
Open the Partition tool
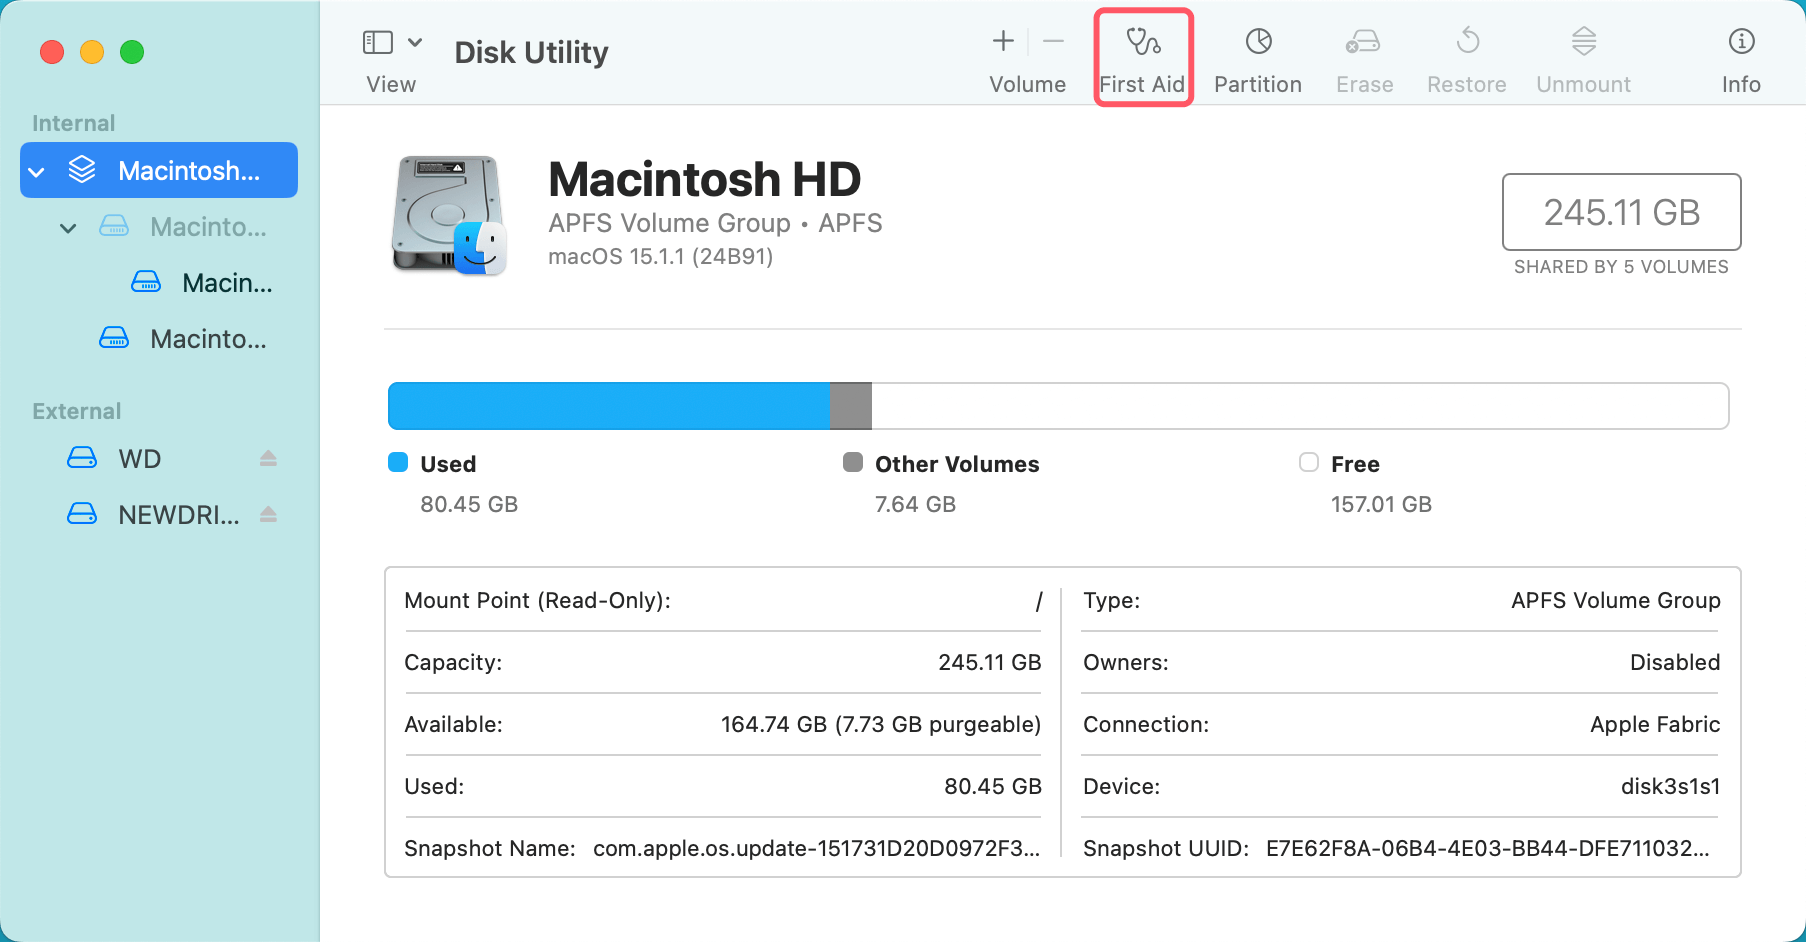(x=1257, y=55)
